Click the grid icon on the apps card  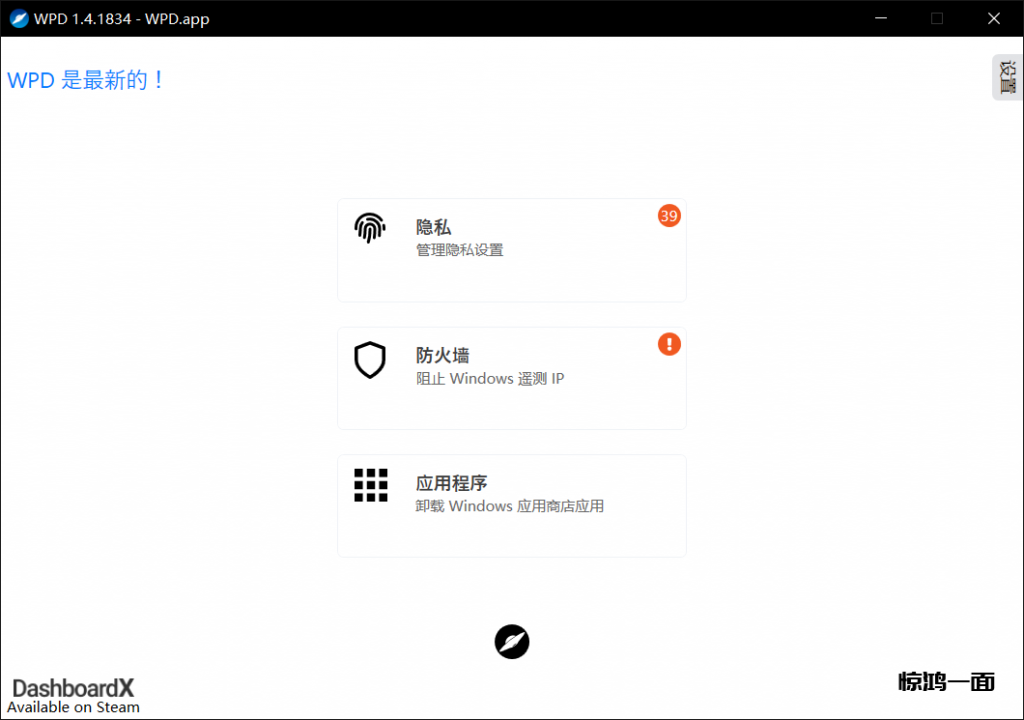click(370, 485)
